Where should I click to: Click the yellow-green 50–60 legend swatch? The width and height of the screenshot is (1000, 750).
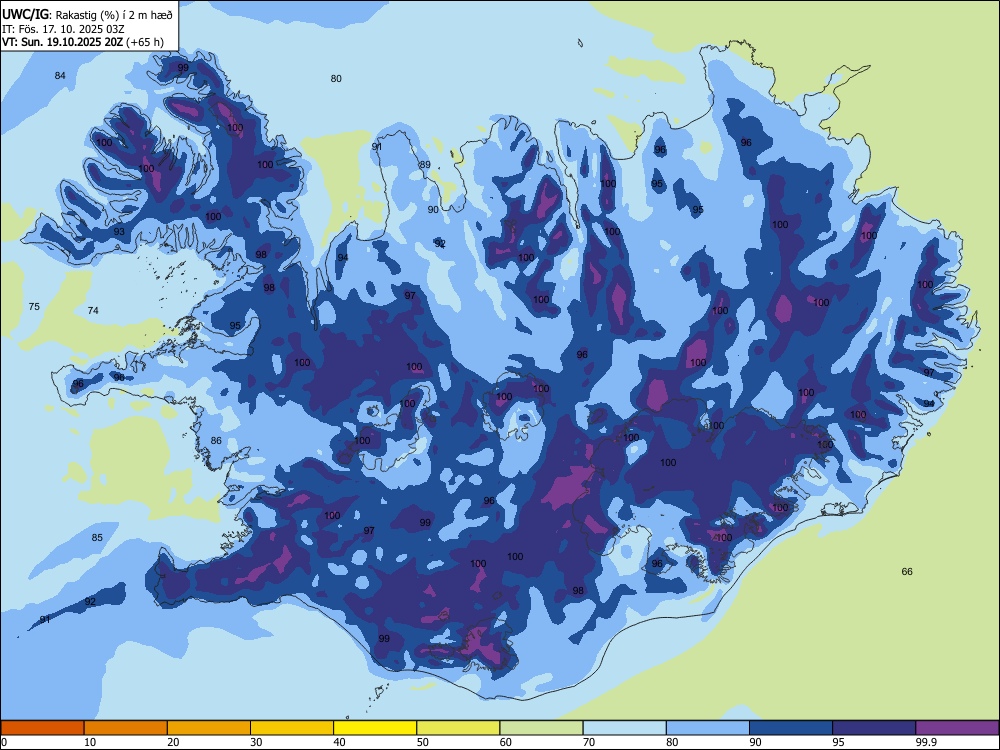pyautogui.click(x=458, y=728)
